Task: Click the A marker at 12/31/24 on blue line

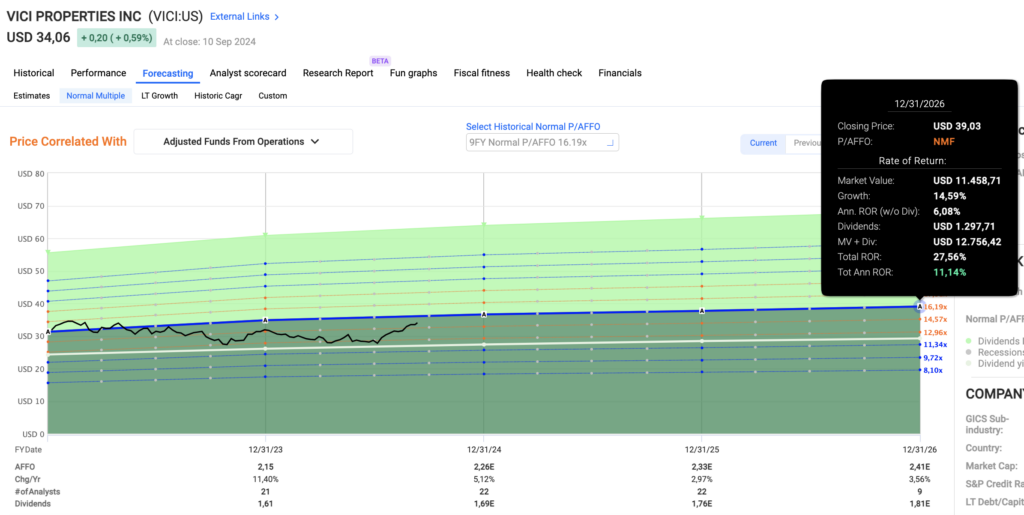Action: click(x=484, y=314)
